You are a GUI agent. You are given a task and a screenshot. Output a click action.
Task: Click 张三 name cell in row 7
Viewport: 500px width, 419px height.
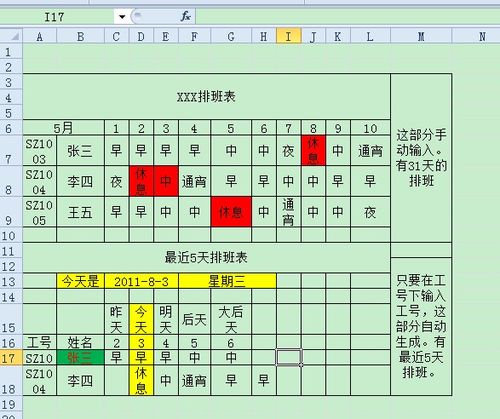(80, 151)
